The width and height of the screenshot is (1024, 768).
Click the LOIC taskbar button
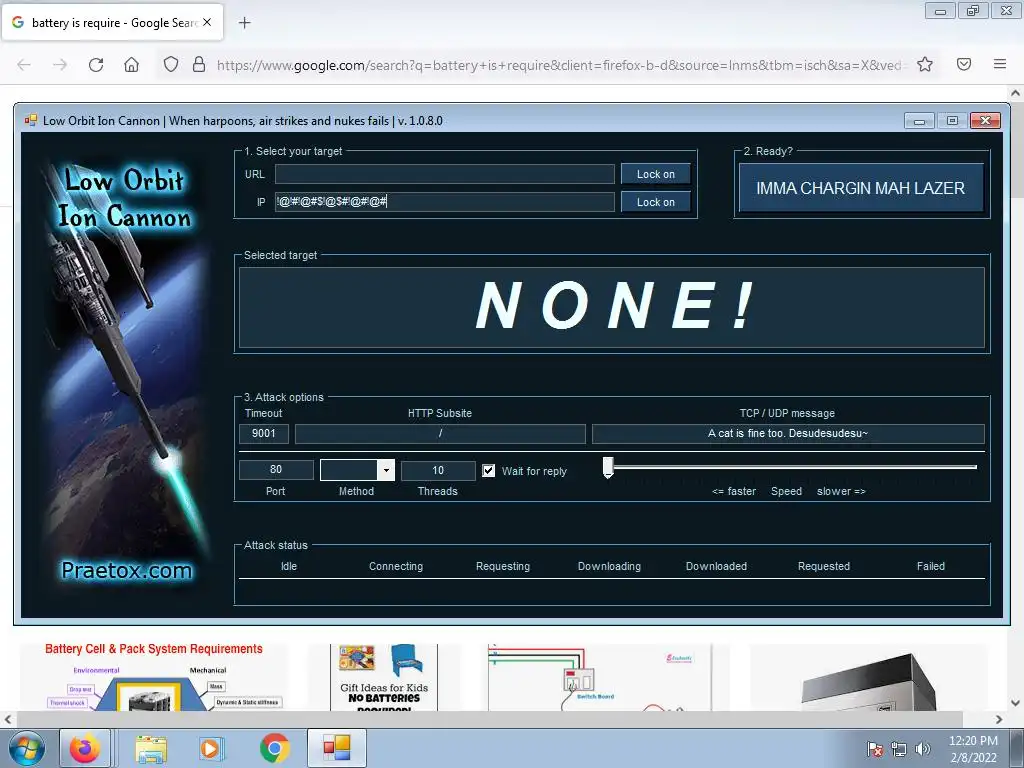337,748
